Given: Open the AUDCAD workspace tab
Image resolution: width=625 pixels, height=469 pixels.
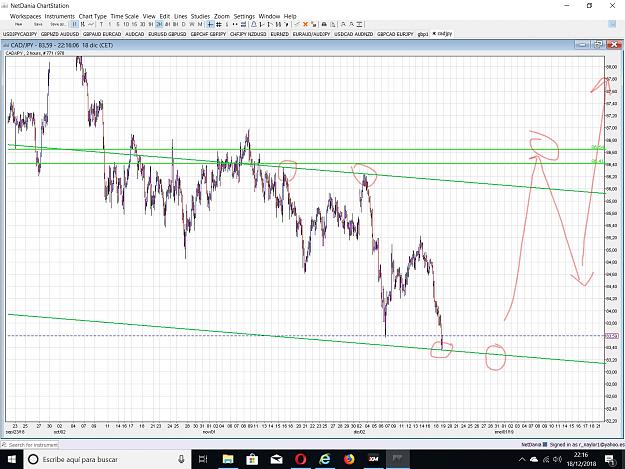Looking at the screenshot, I should 135,34.
